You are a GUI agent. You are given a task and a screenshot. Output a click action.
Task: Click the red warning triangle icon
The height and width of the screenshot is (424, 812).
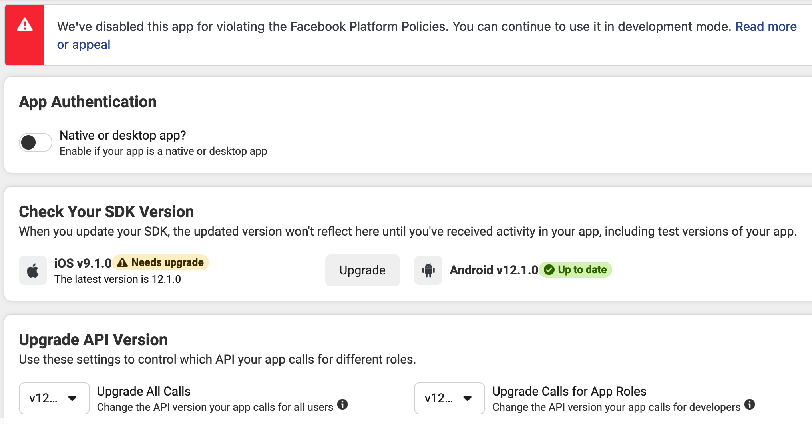tap(24, 25)
